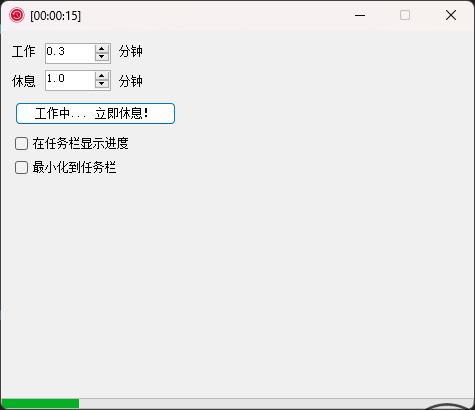
Task: Increase 休息 minutes with up arrow
Action: 102,76
